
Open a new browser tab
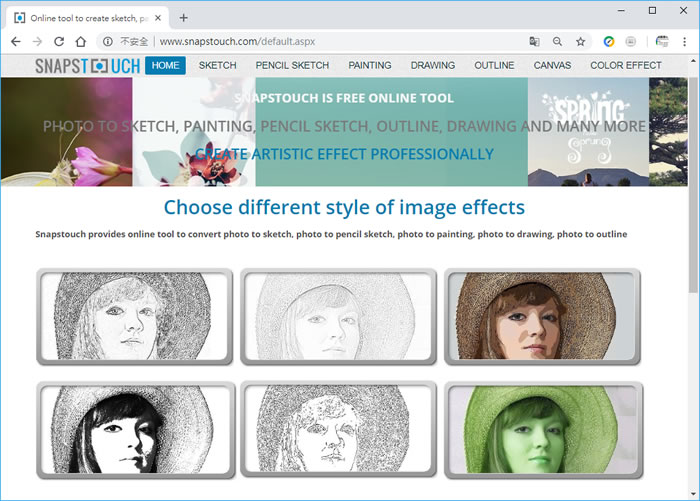183,17
